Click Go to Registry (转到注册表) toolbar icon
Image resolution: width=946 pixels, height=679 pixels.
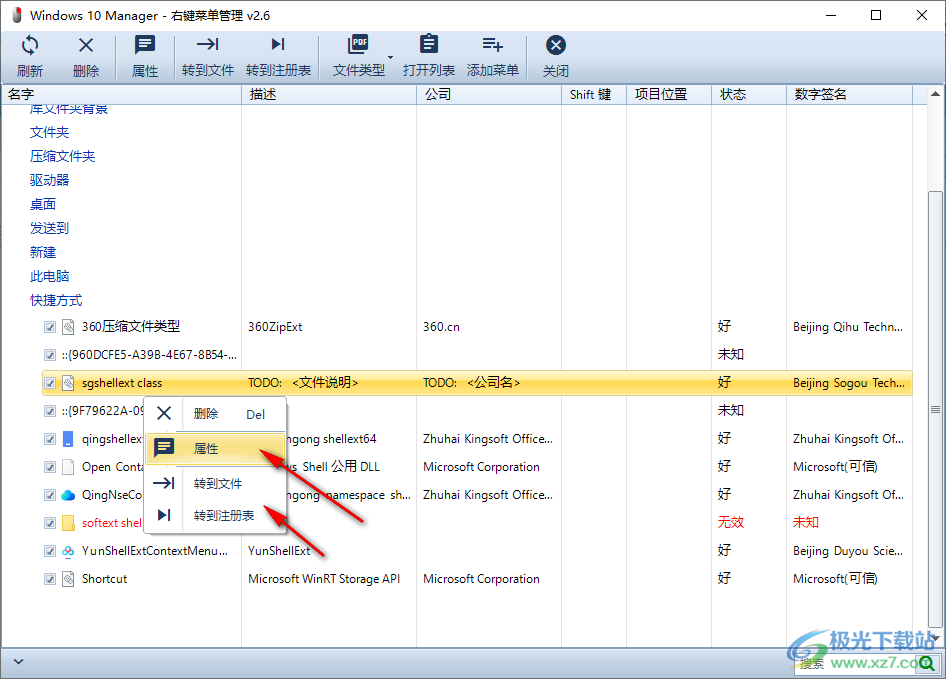pos(278,56)
